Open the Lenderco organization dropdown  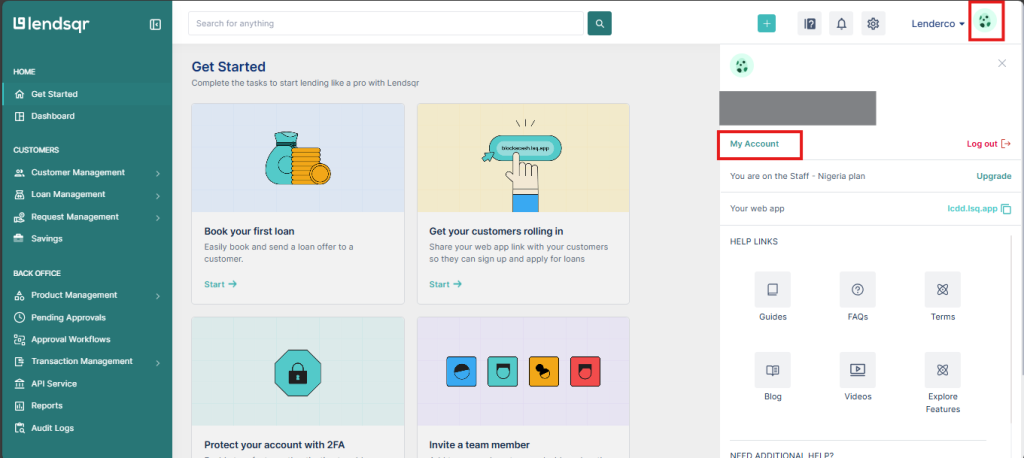click(938, 24)
